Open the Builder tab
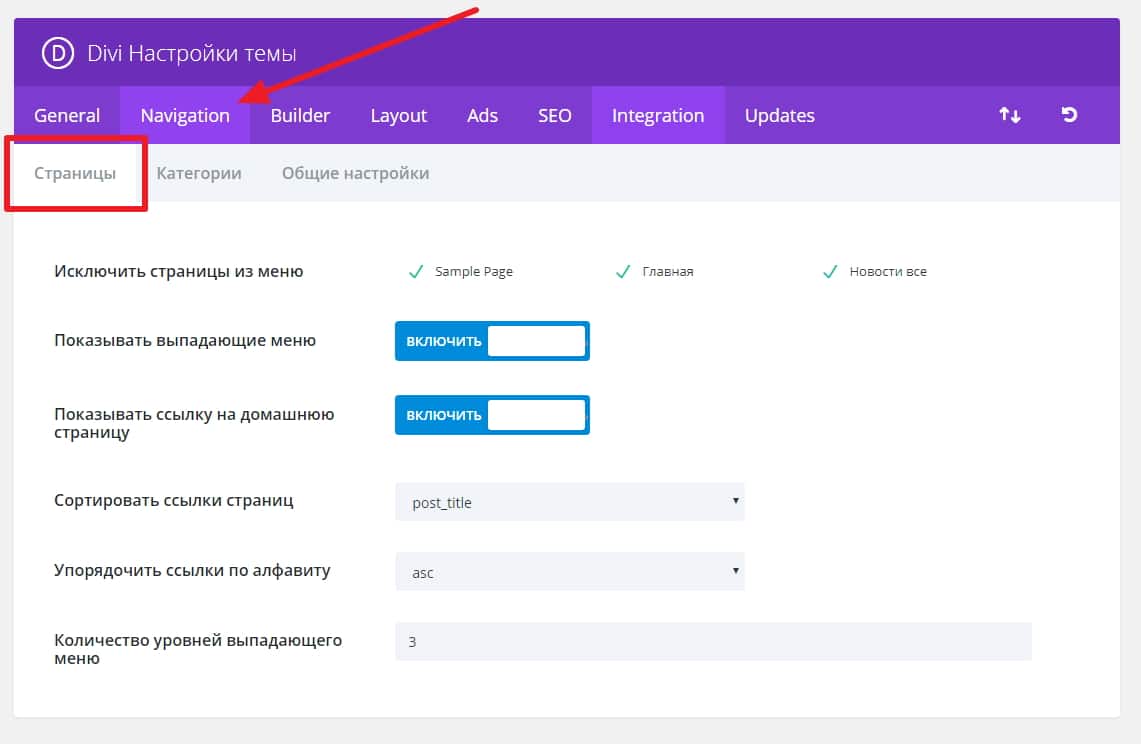This screenshot has width=1141, height=744. [x=300, y=115]
